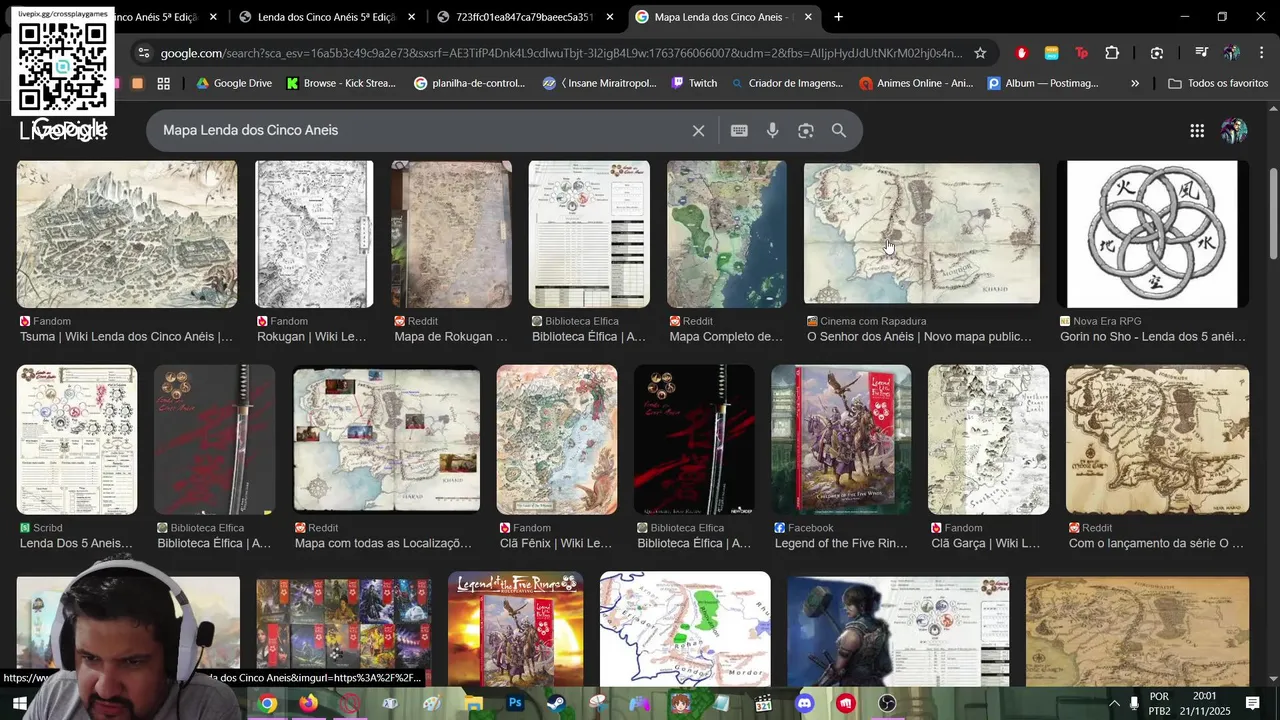Open Firefox from the taskbar
This screenshot has height=720, width=1280.
pyautogui.click(x=308, y=703)
